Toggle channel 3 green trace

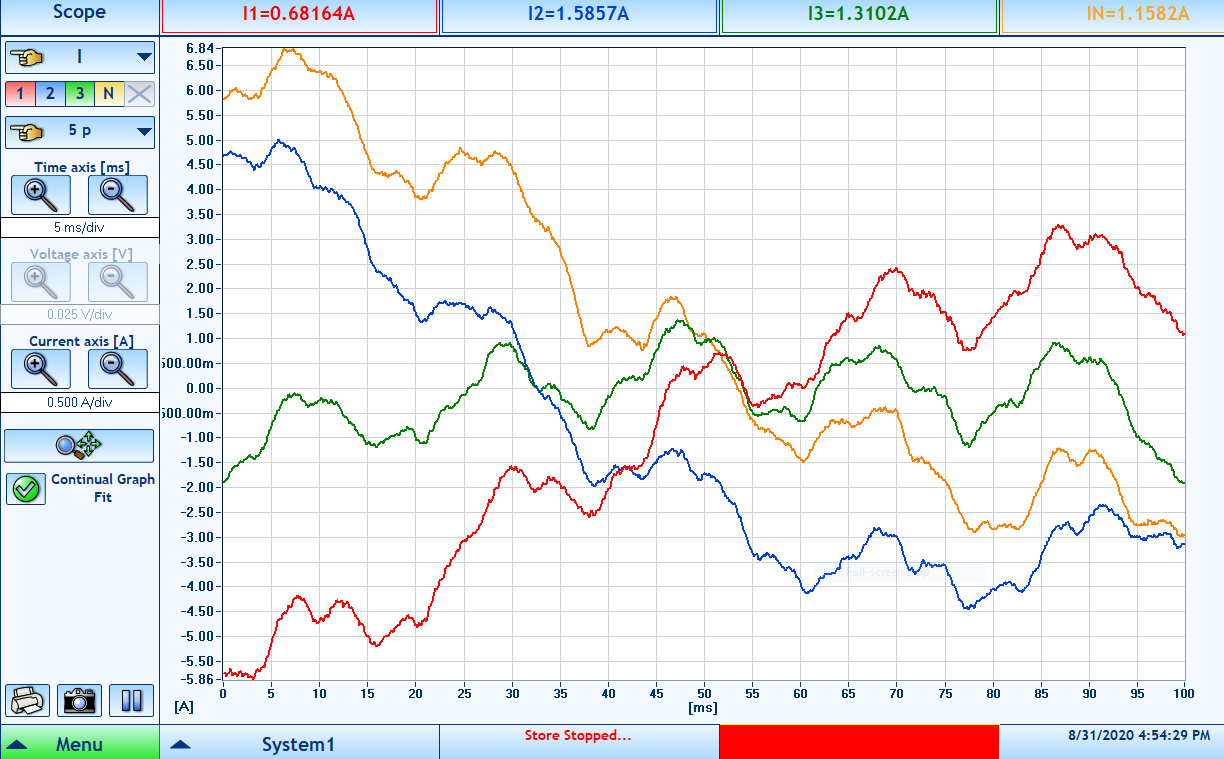point(79,94)
